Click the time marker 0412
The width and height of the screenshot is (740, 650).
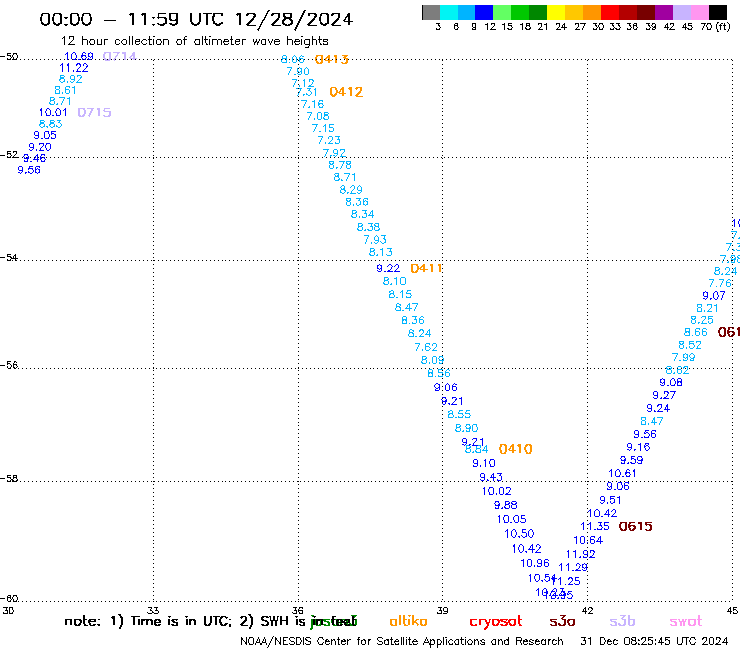346,92
